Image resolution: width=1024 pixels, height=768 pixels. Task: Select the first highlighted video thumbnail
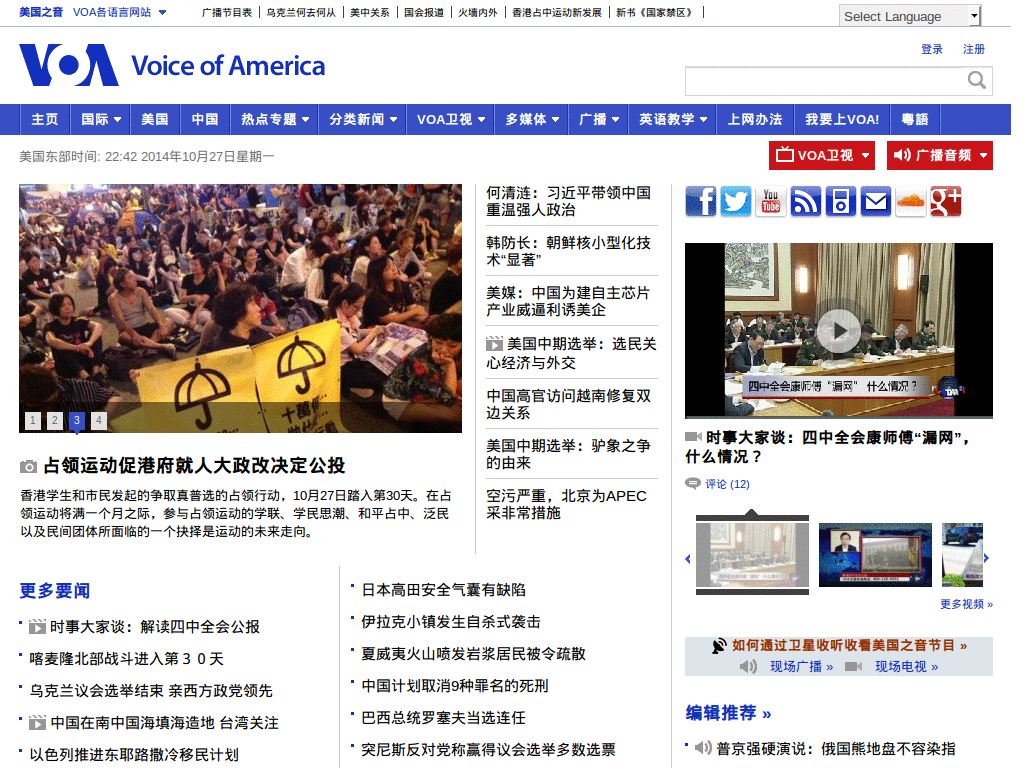click(x=752, y=555)
